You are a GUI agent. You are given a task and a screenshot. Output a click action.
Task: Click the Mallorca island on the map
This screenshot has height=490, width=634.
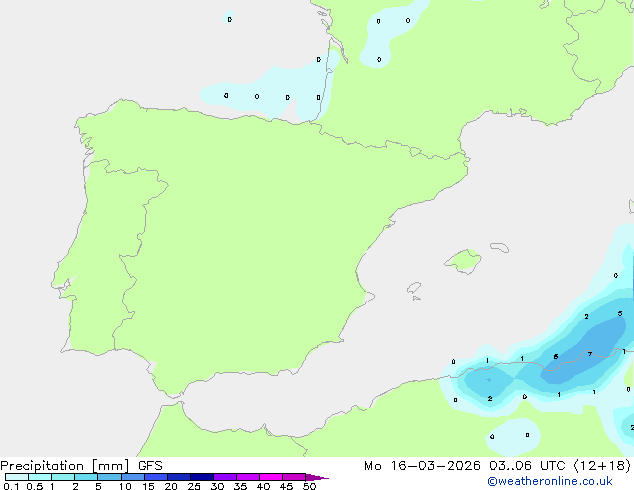point(464,261)
